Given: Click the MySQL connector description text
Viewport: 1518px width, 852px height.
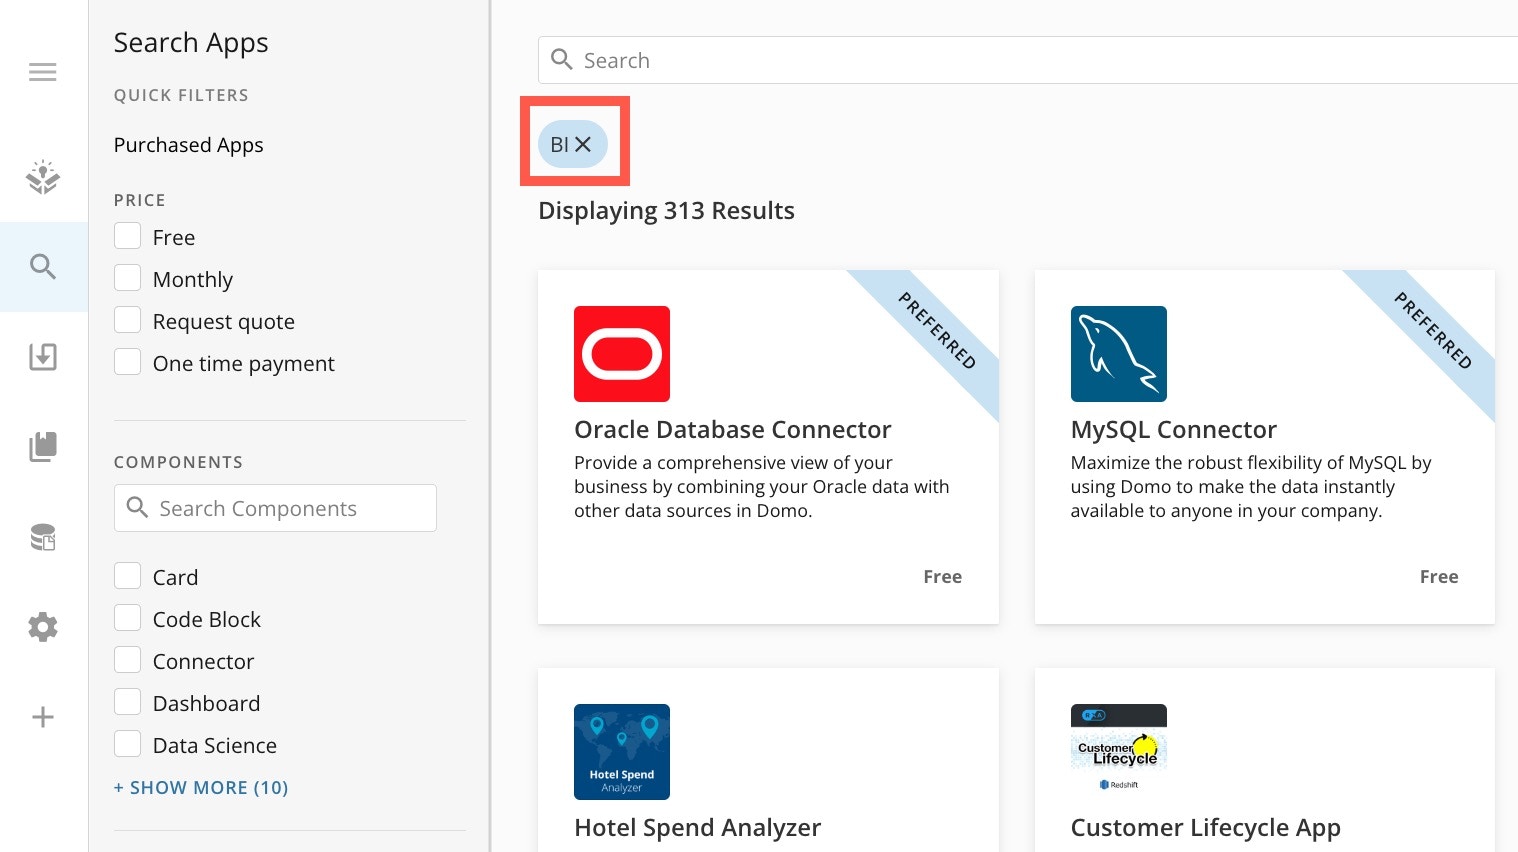Looking at the screenshot, I should [x=1251, y=487].
